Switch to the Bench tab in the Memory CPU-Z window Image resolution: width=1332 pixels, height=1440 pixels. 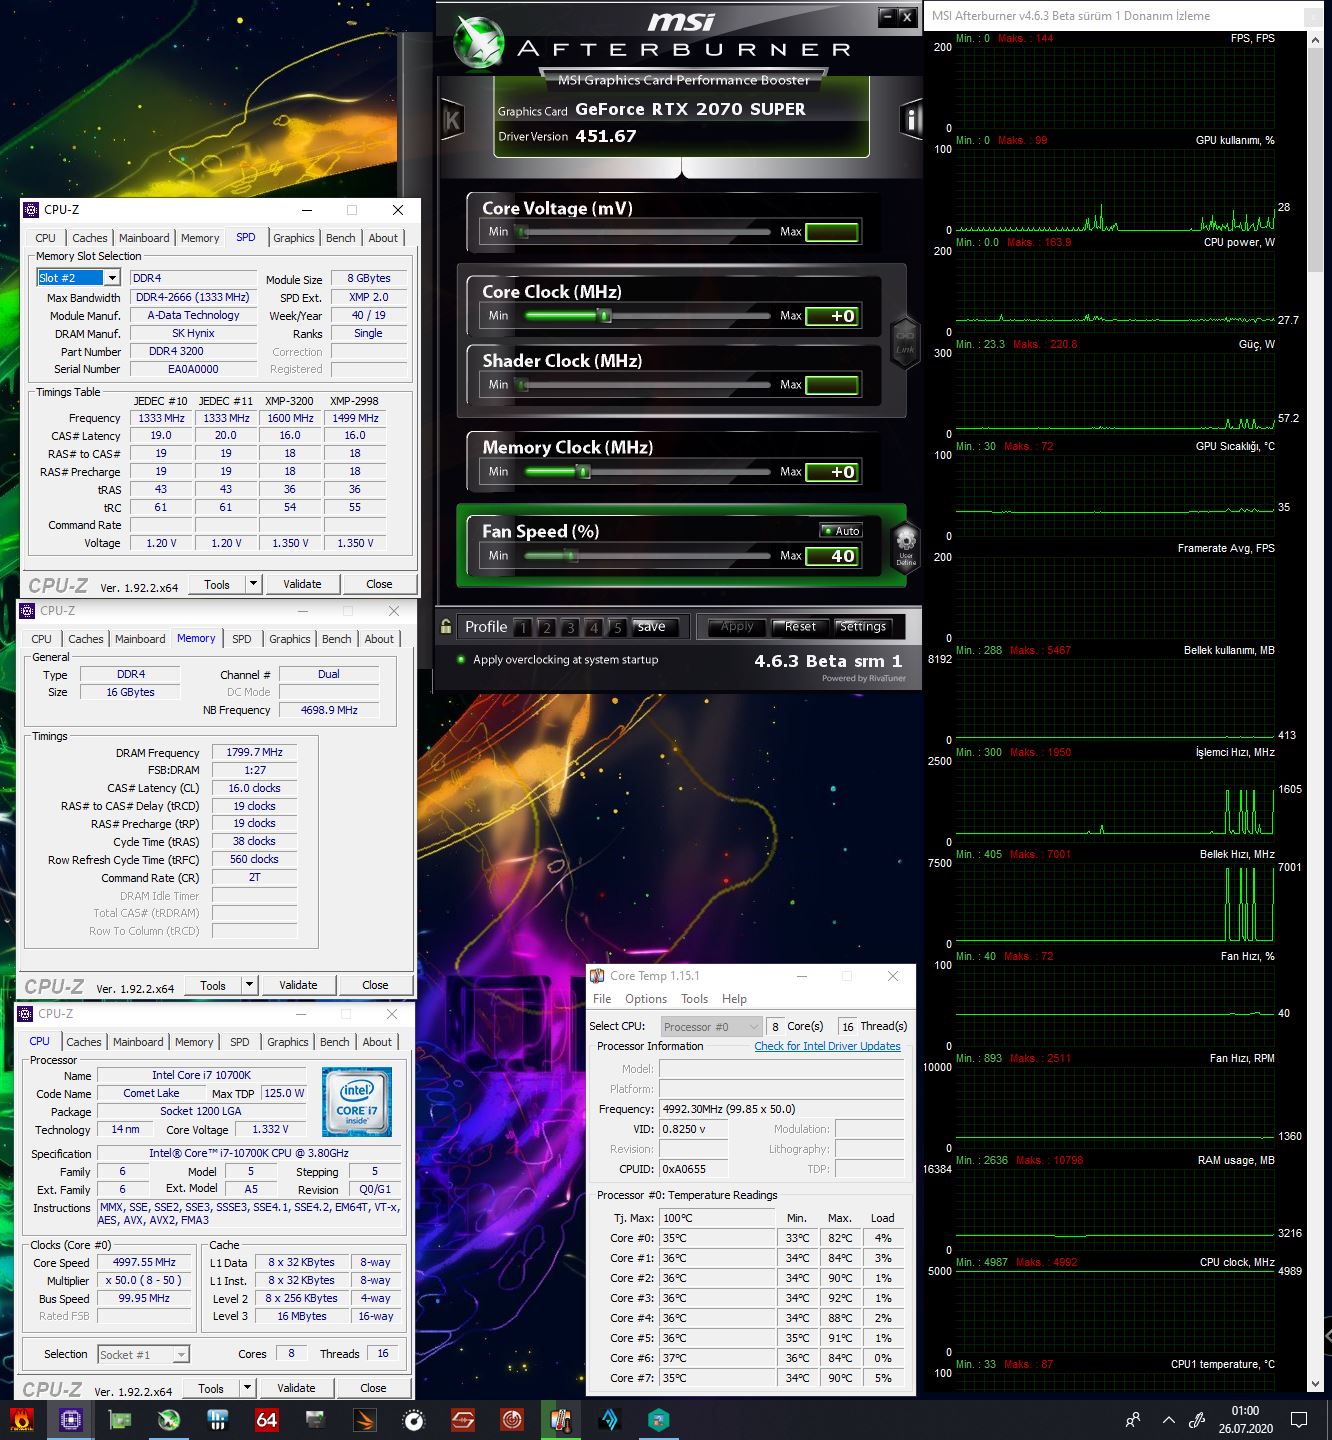click(337, 639)
